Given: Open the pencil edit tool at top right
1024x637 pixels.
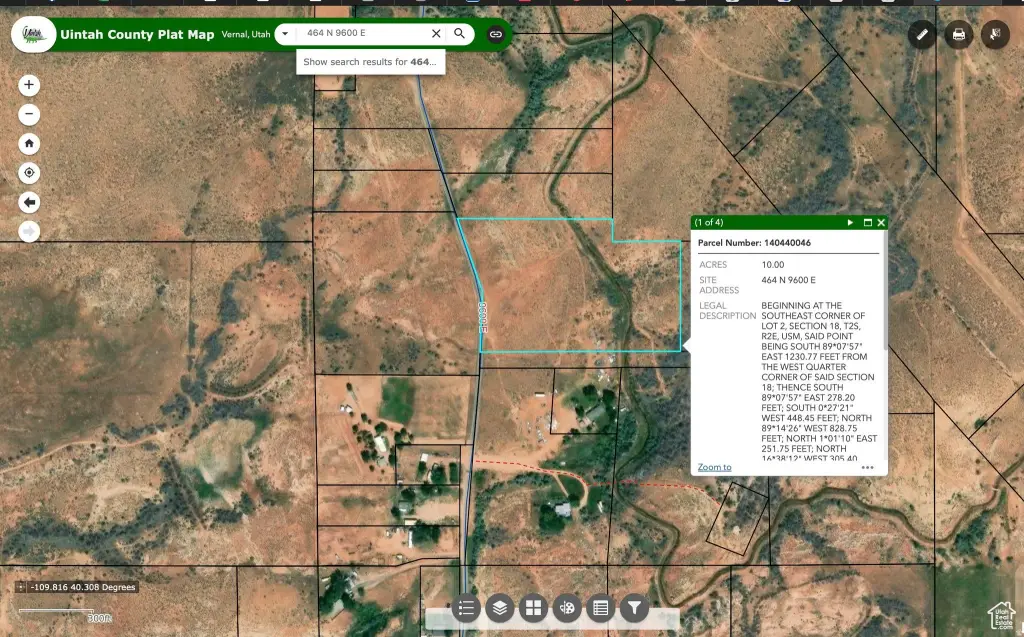Looking at the screenshot, I should (922, 35).
